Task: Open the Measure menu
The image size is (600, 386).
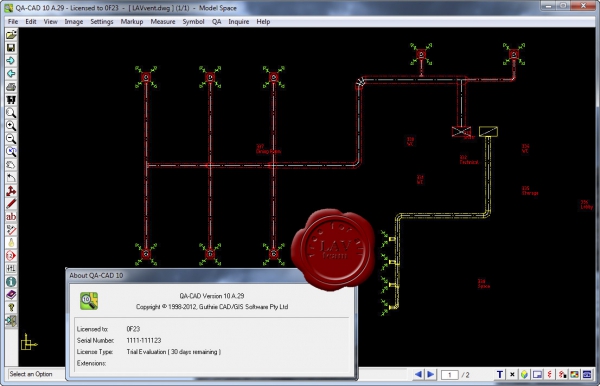Action: (163, 22)
